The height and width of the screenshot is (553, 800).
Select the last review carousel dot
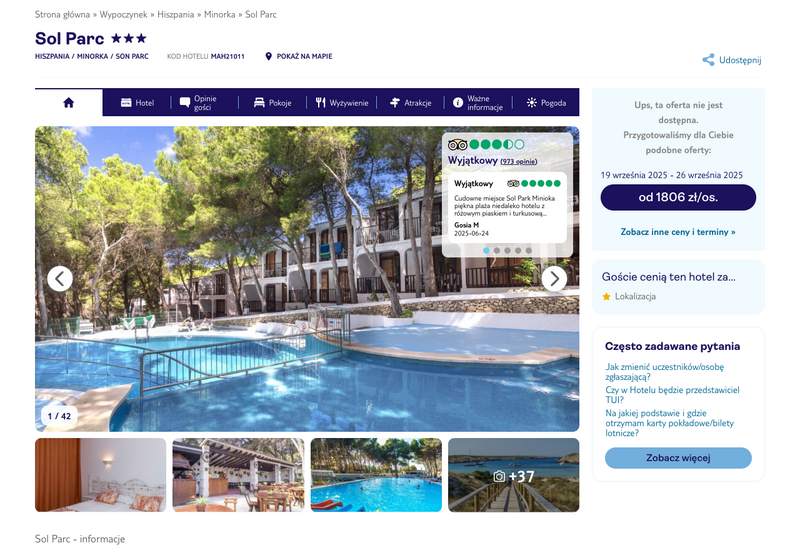pos(529,250)
